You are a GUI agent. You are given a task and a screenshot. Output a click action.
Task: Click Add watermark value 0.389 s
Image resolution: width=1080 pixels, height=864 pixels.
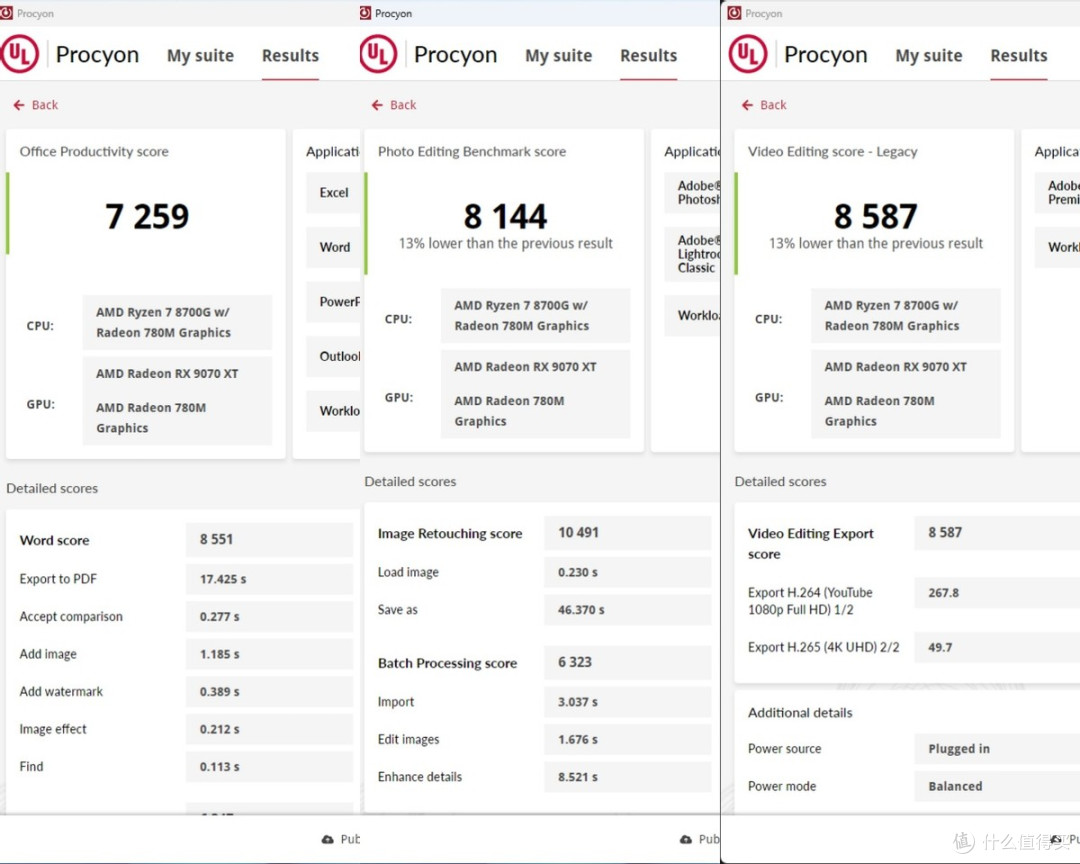(x=269, y=691)
